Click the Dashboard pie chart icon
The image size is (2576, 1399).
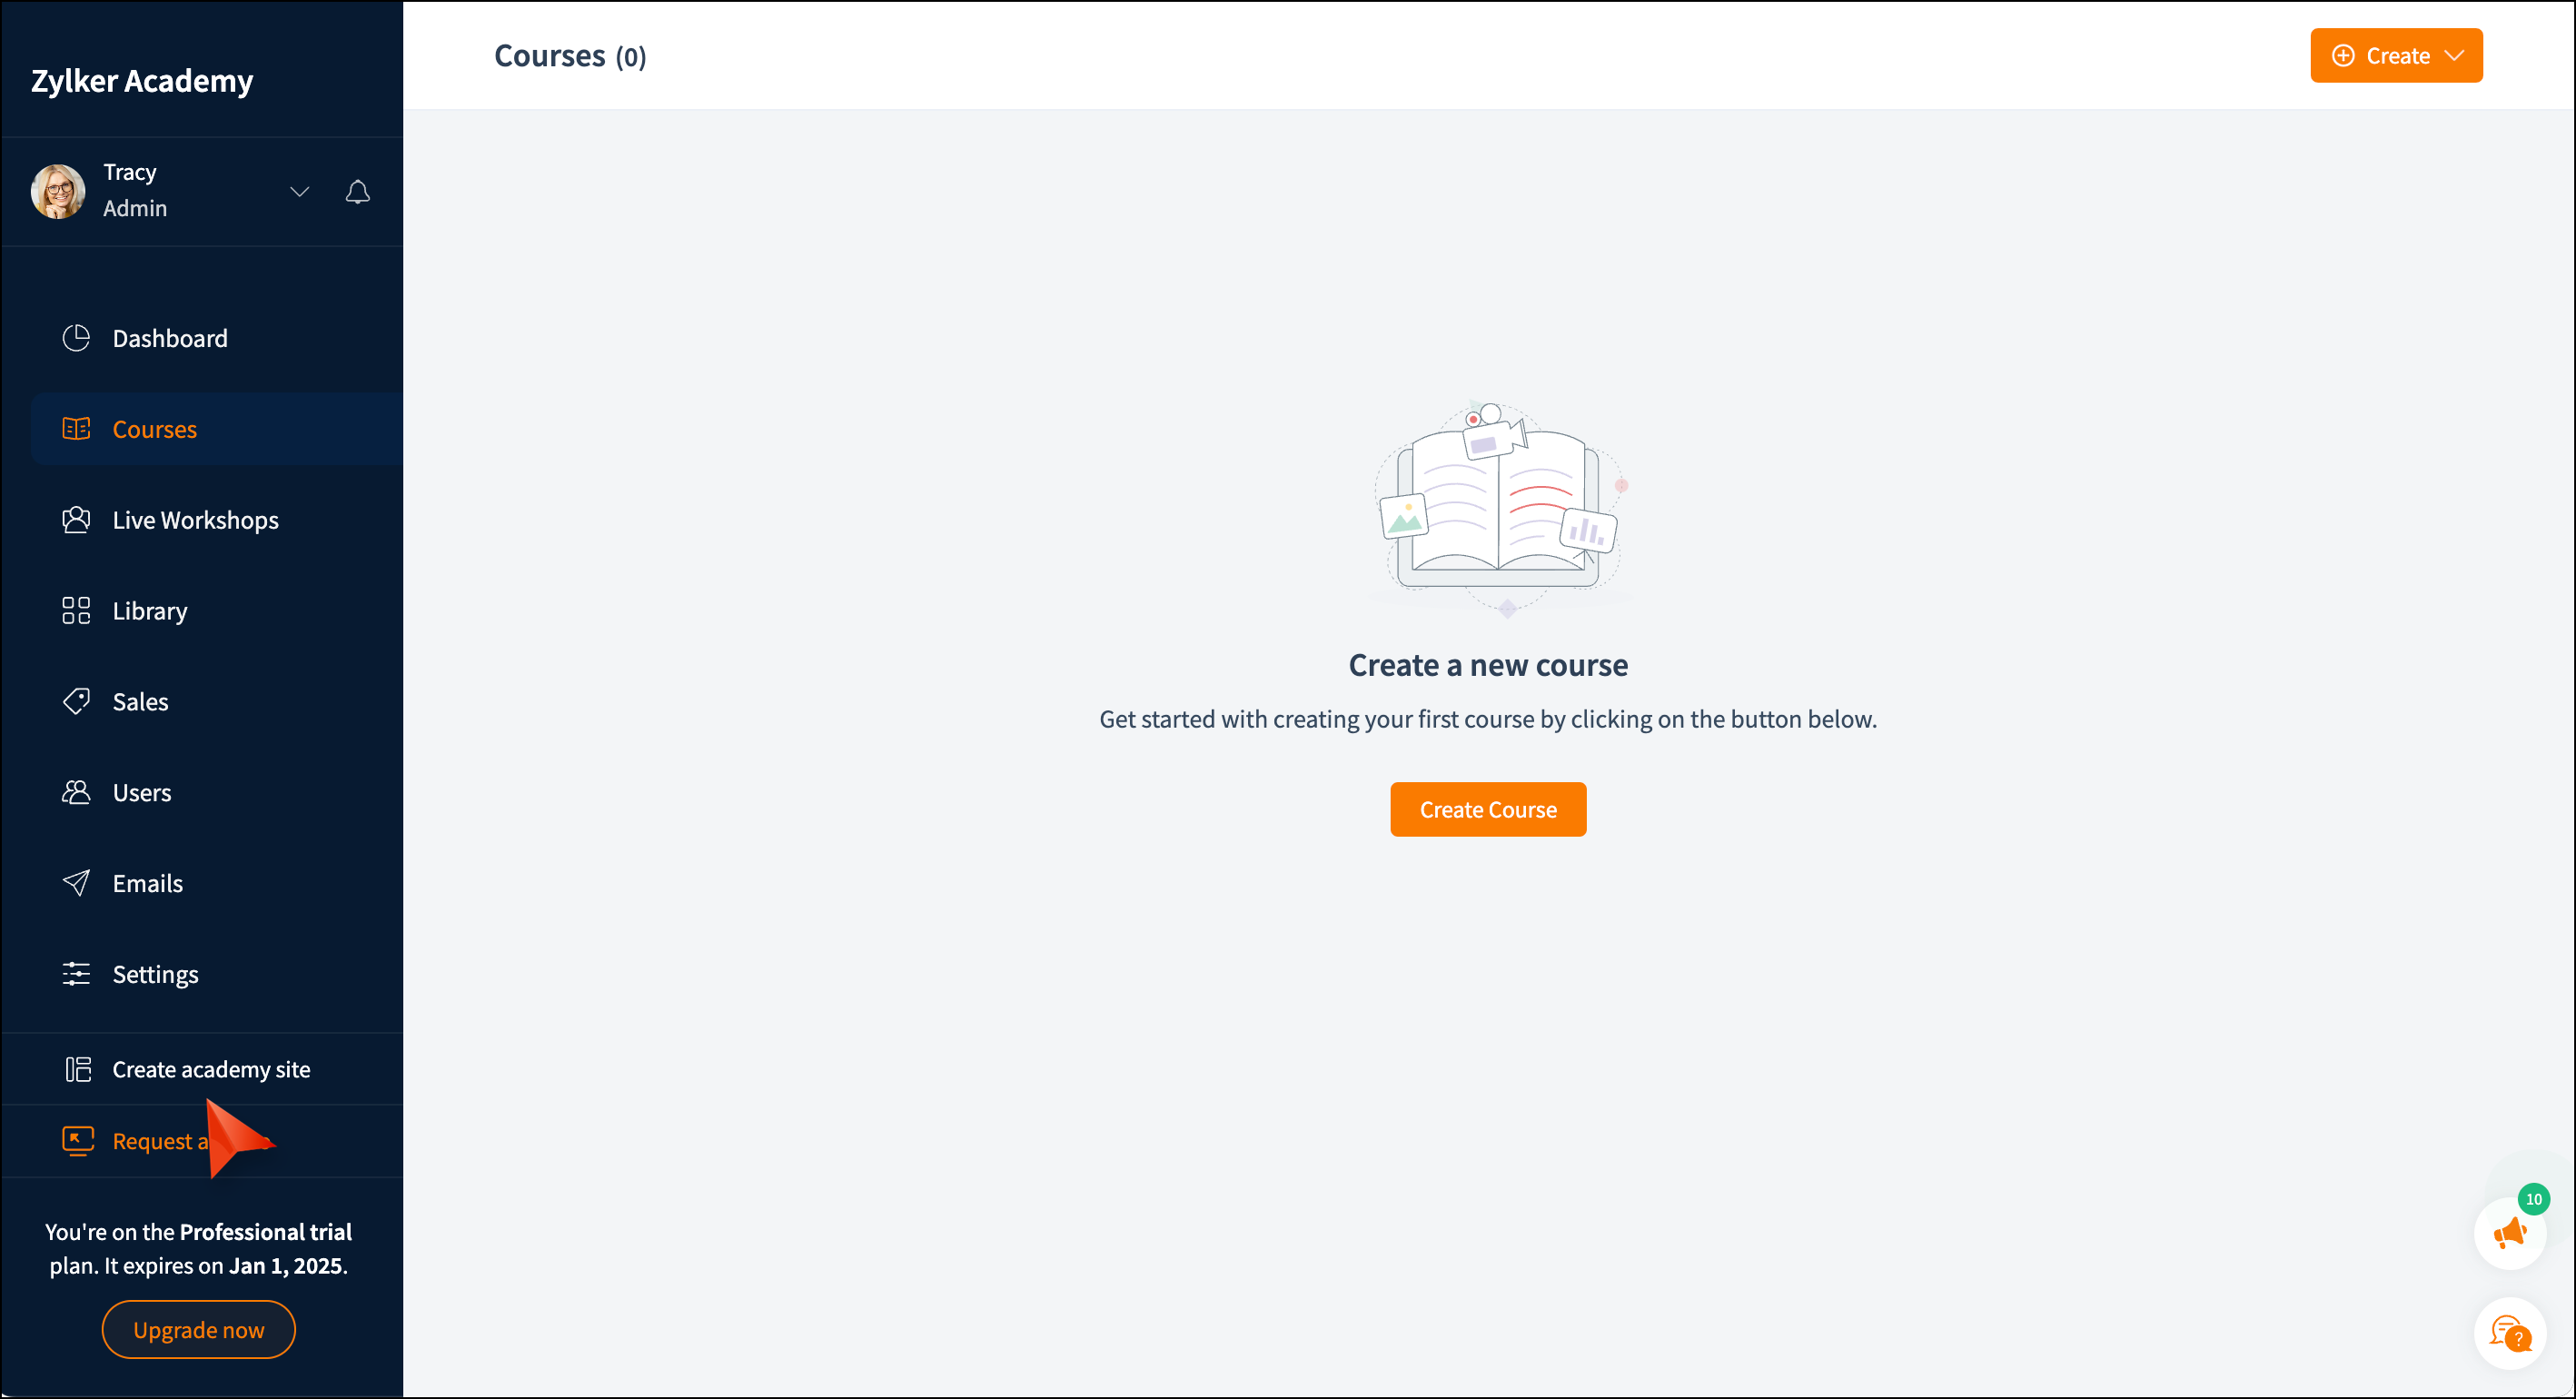click(x=76, y=338)
